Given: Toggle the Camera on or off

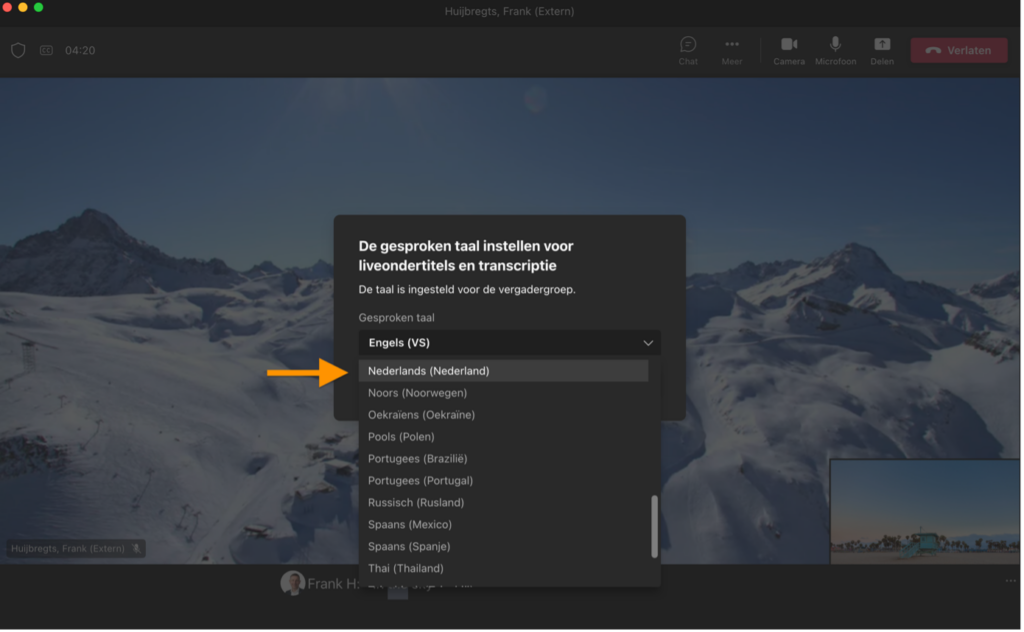Looking at the screenshot, I should tap(788, 46).
